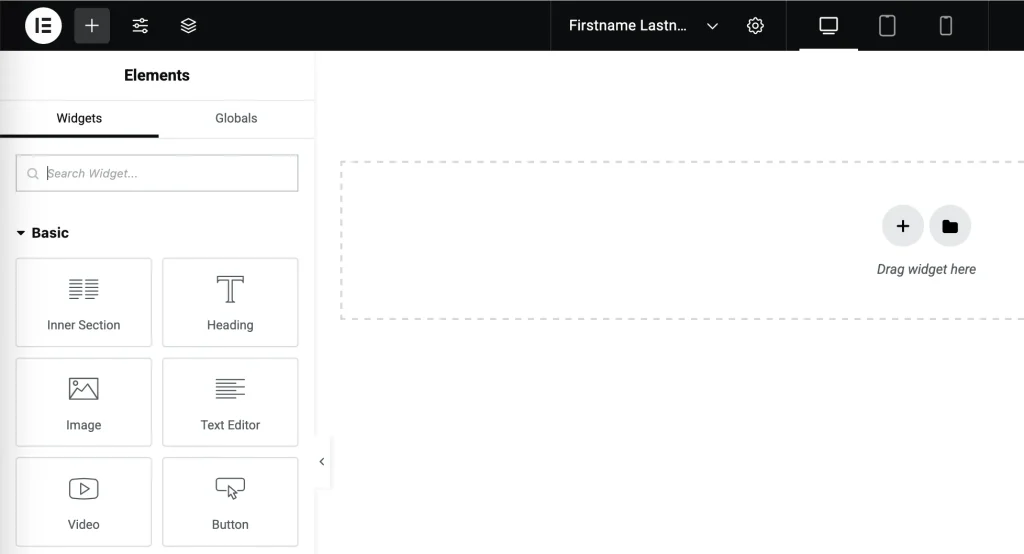Open Site Settings sliders icon
The height and width of the screenshot is (554, 1024).
[x=140, y=26]
